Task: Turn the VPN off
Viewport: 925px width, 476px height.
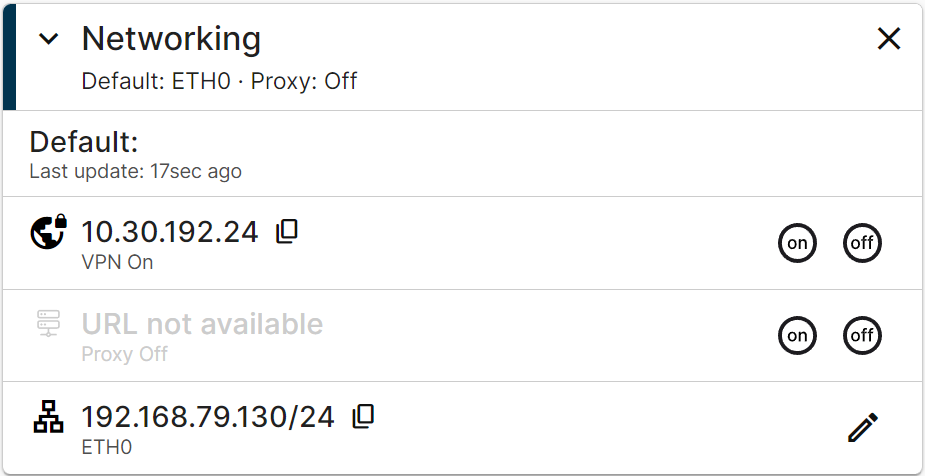Action: point(862,243)
